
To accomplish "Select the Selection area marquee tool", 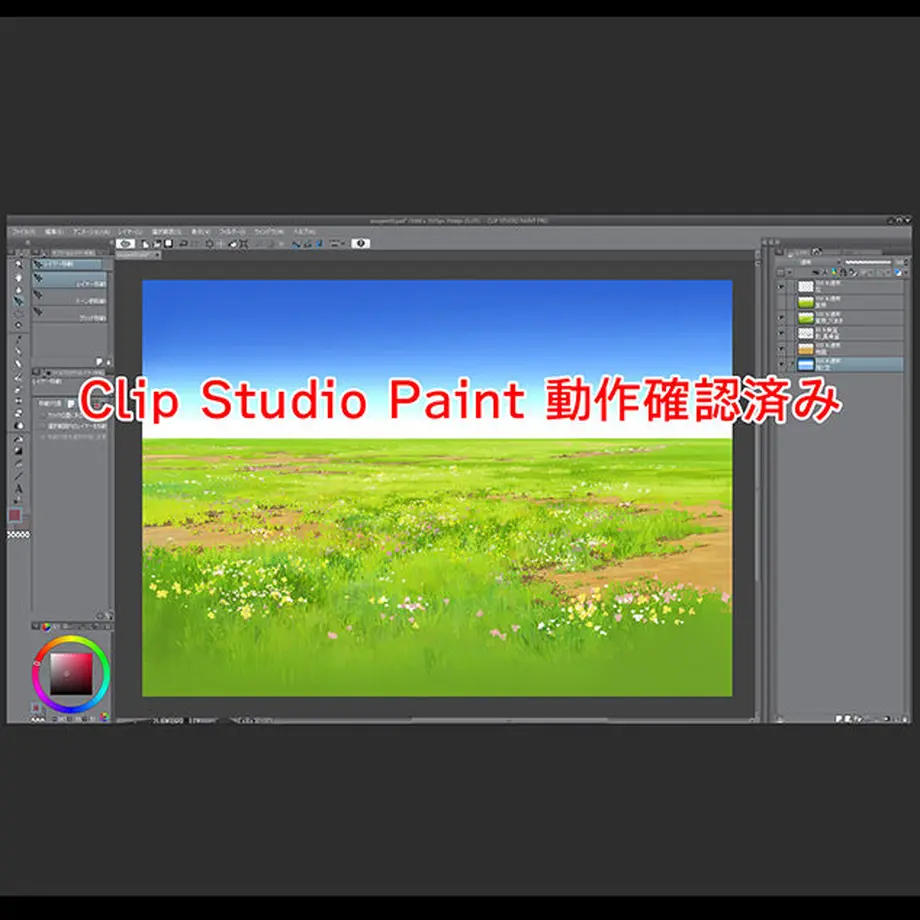I will (x=18, y=314).
